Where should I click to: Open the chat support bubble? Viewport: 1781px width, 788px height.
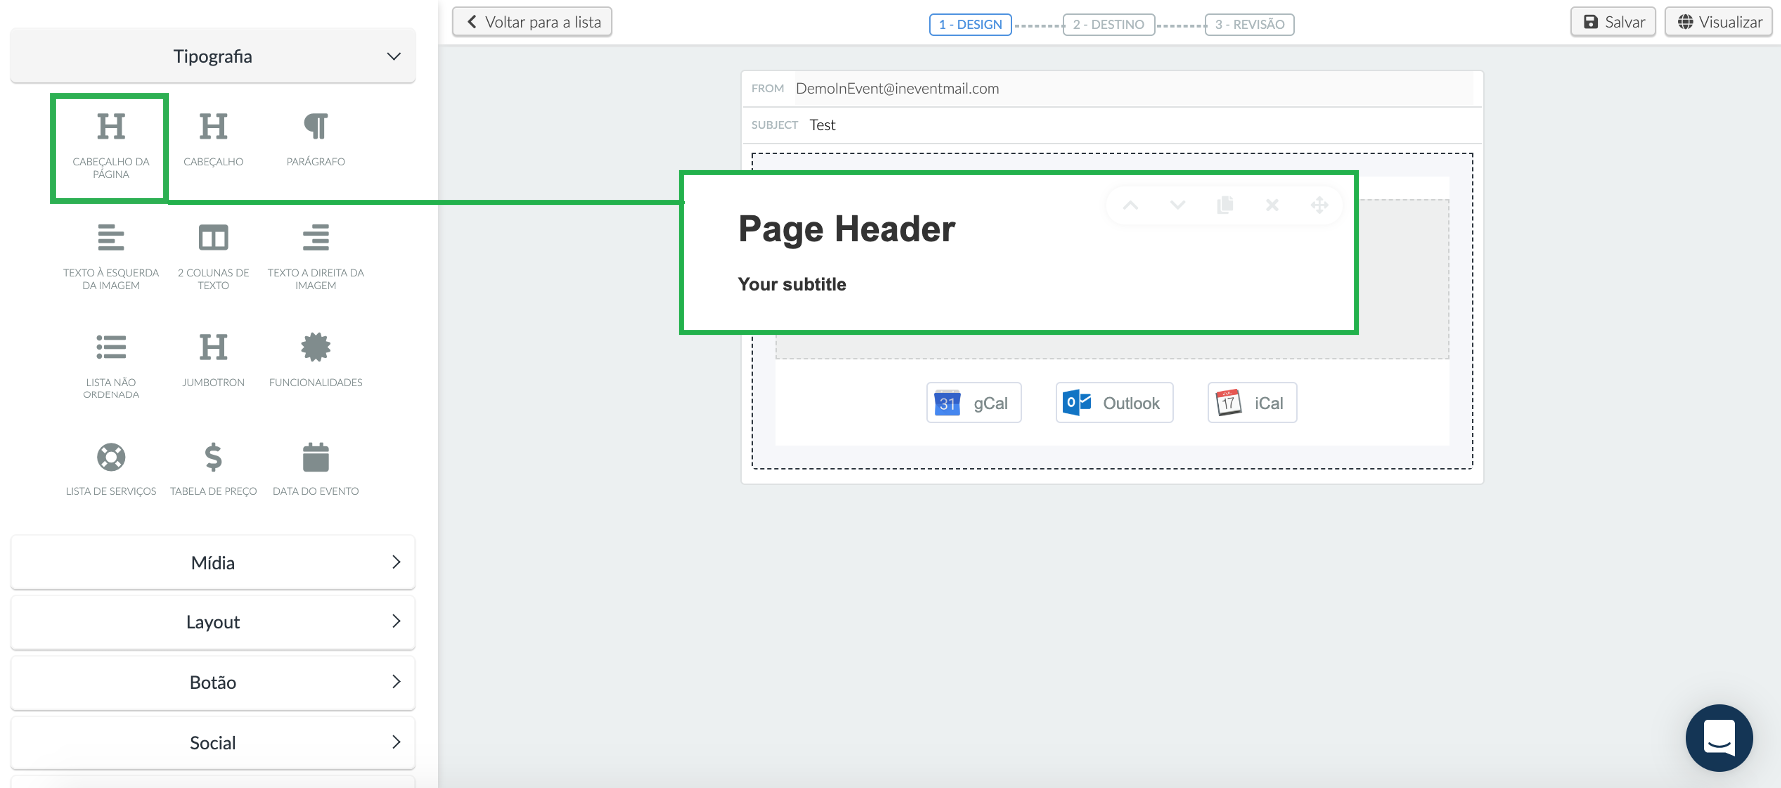(1719, 738)
